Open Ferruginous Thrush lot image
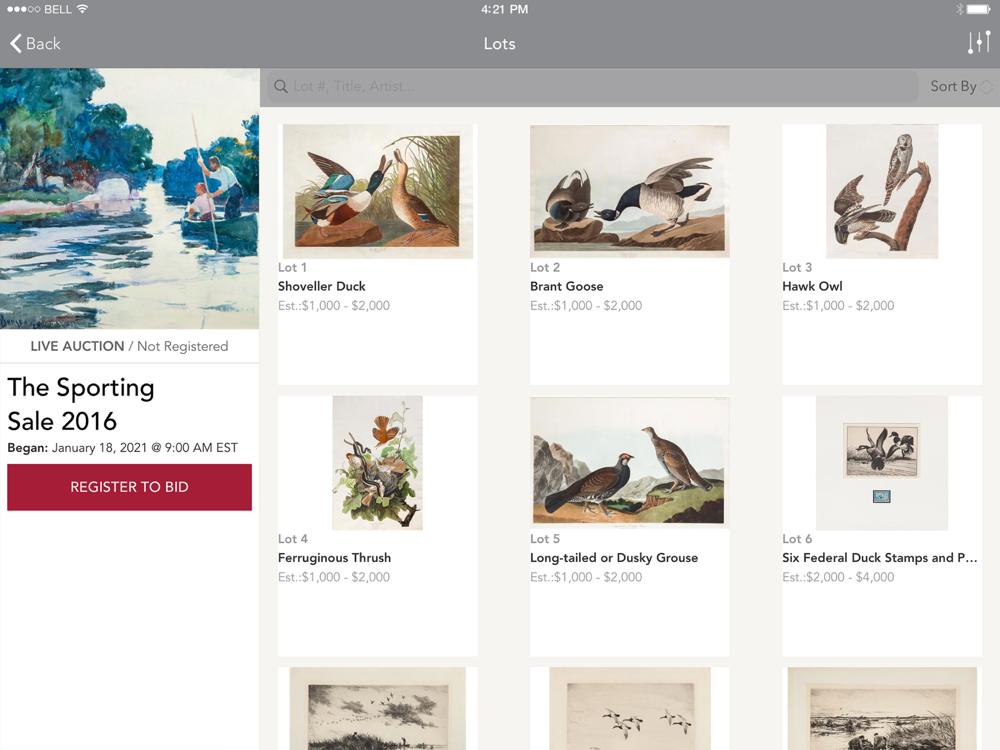Viewport: 1000px width, 750px height. (378, 462)
